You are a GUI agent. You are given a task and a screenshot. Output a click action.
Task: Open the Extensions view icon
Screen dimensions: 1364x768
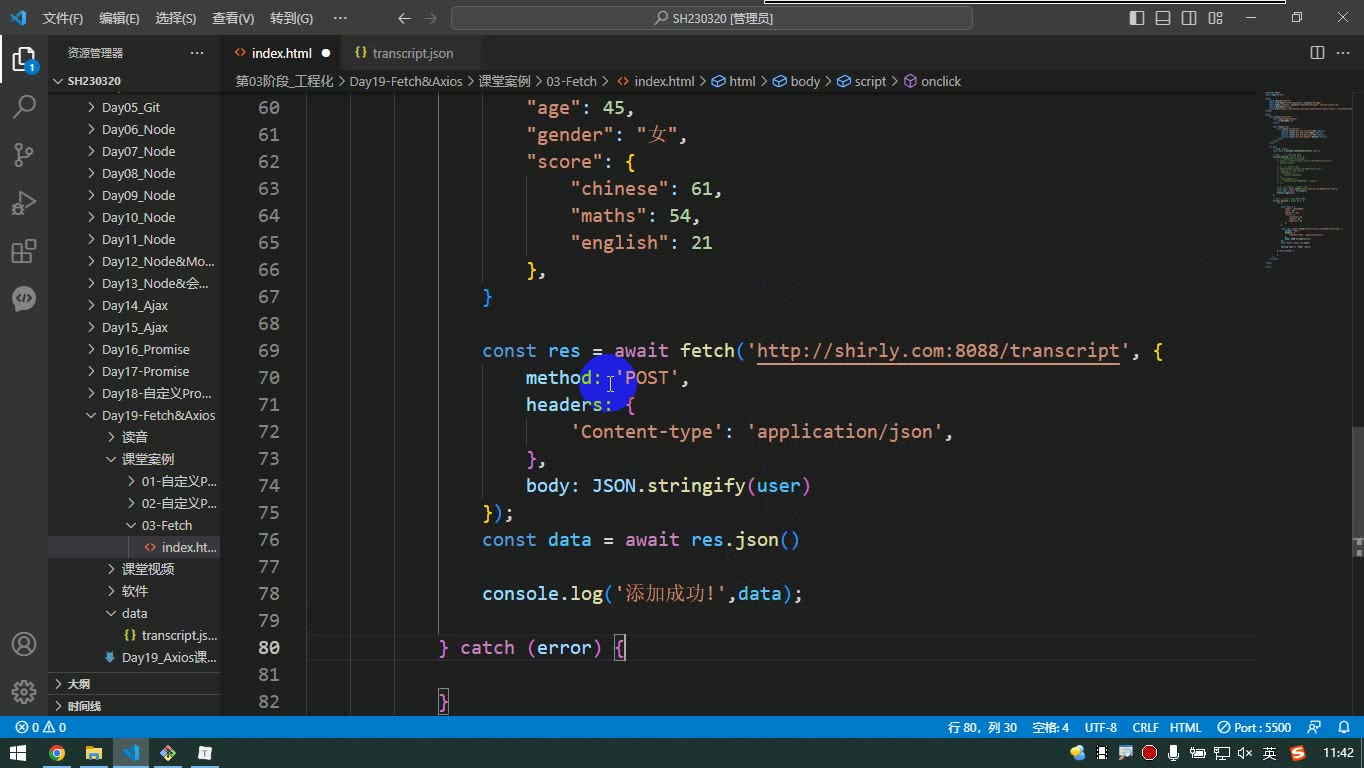pos(24,251)
